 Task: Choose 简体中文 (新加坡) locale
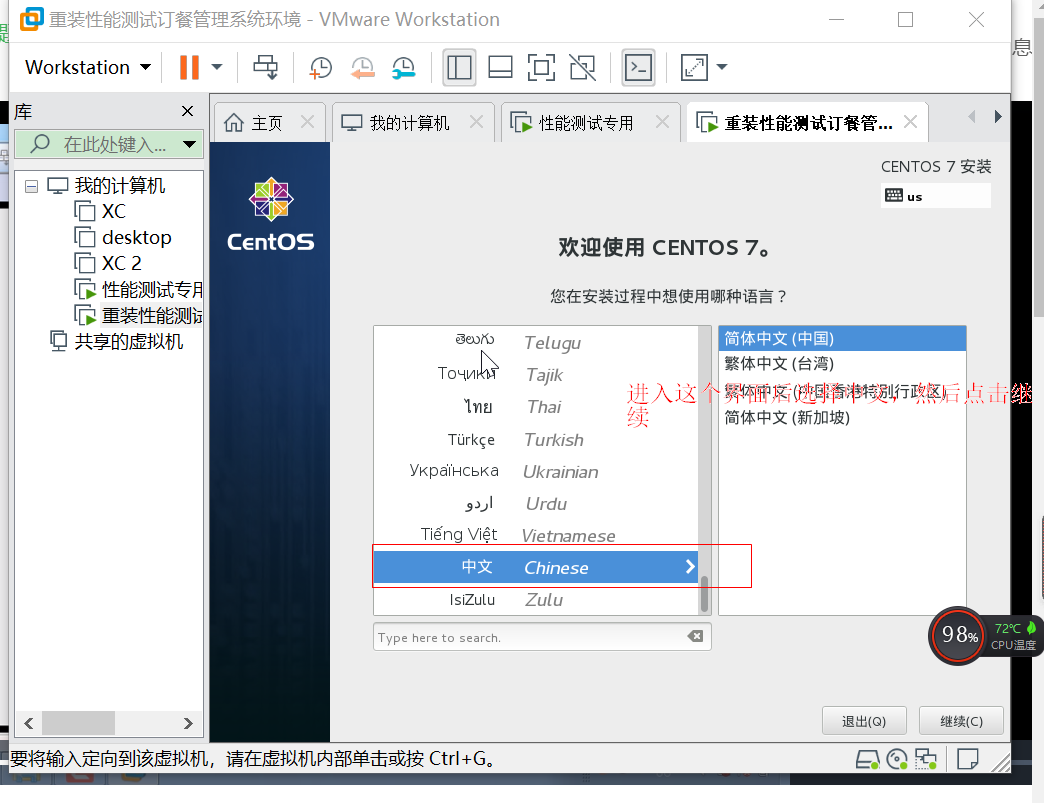pos(842,417)
